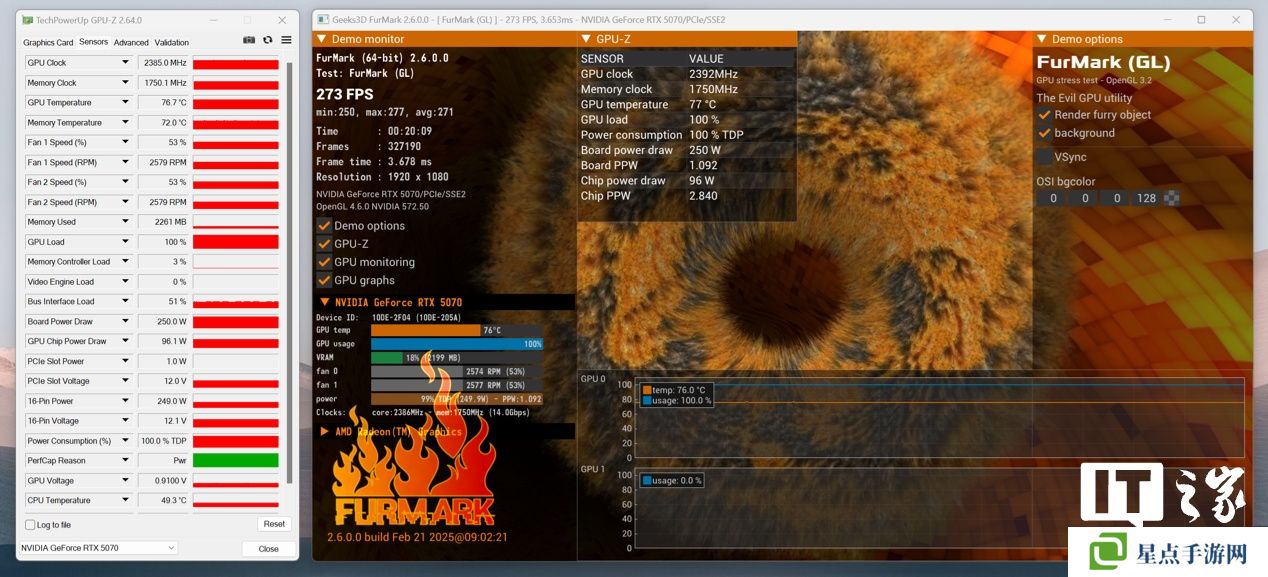Viewport: 1268px width, 577px height.
Task: Switch to the Graphics Card tab
Action: pos(48,43)
